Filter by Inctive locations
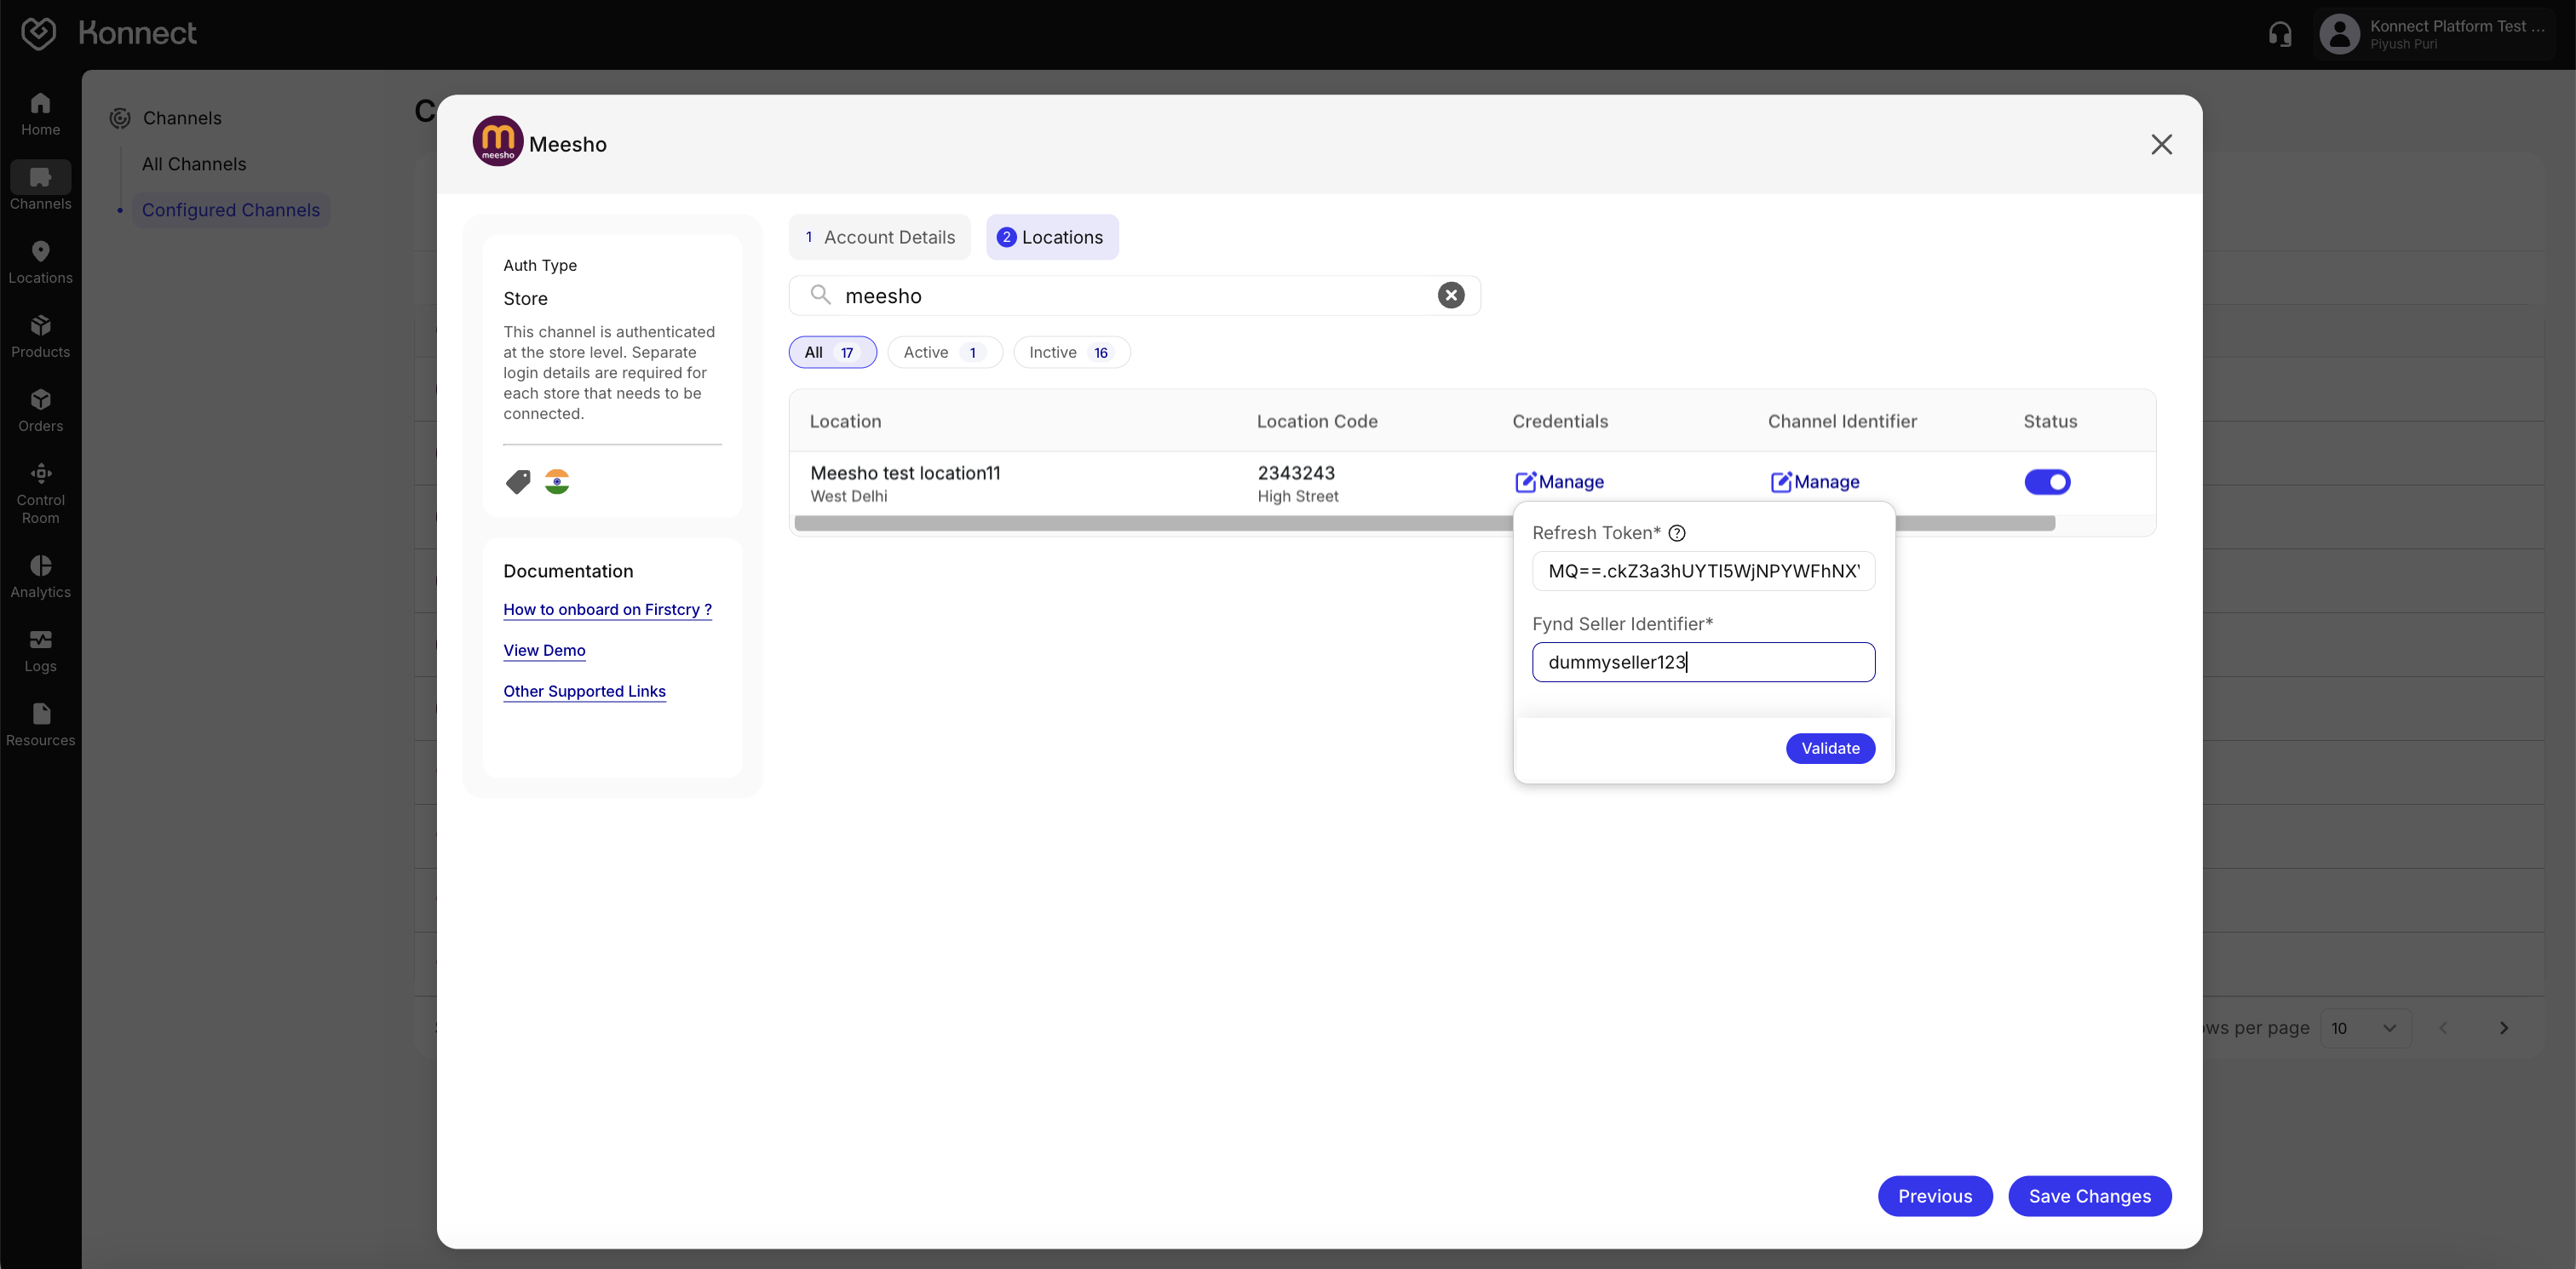The width and height of the screenshot is (2576, 1269). (1071, 352)
